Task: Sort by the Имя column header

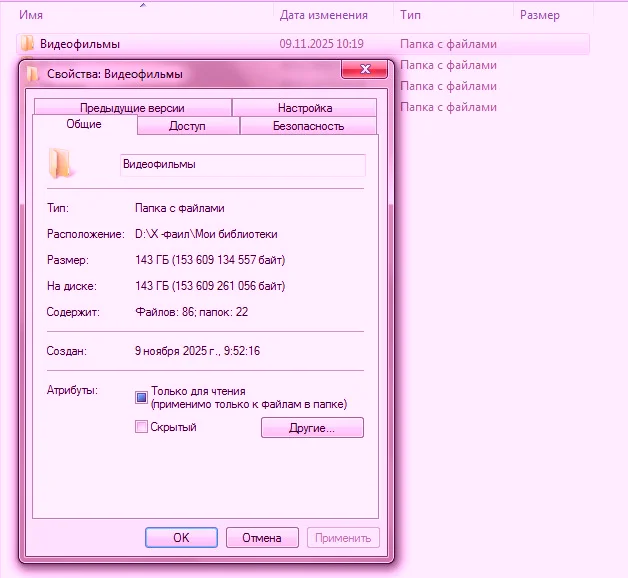Action: (x=31, y=15)
